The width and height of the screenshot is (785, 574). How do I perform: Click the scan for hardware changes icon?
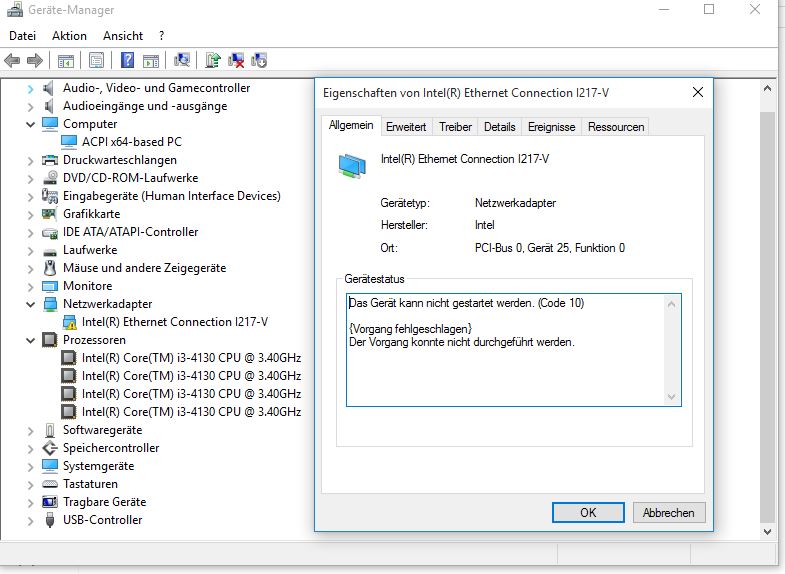click(182, 60)
